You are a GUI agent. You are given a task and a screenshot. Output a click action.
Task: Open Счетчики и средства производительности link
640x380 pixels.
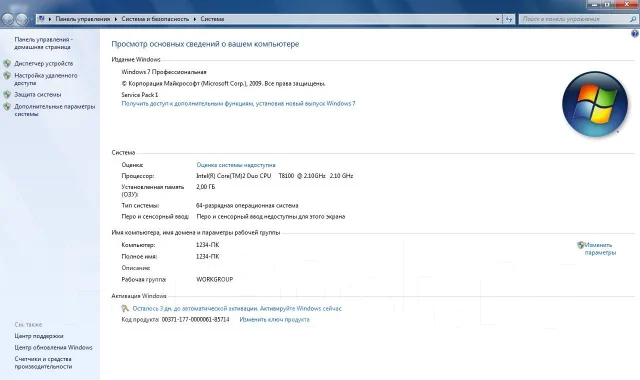pos(43,363)
